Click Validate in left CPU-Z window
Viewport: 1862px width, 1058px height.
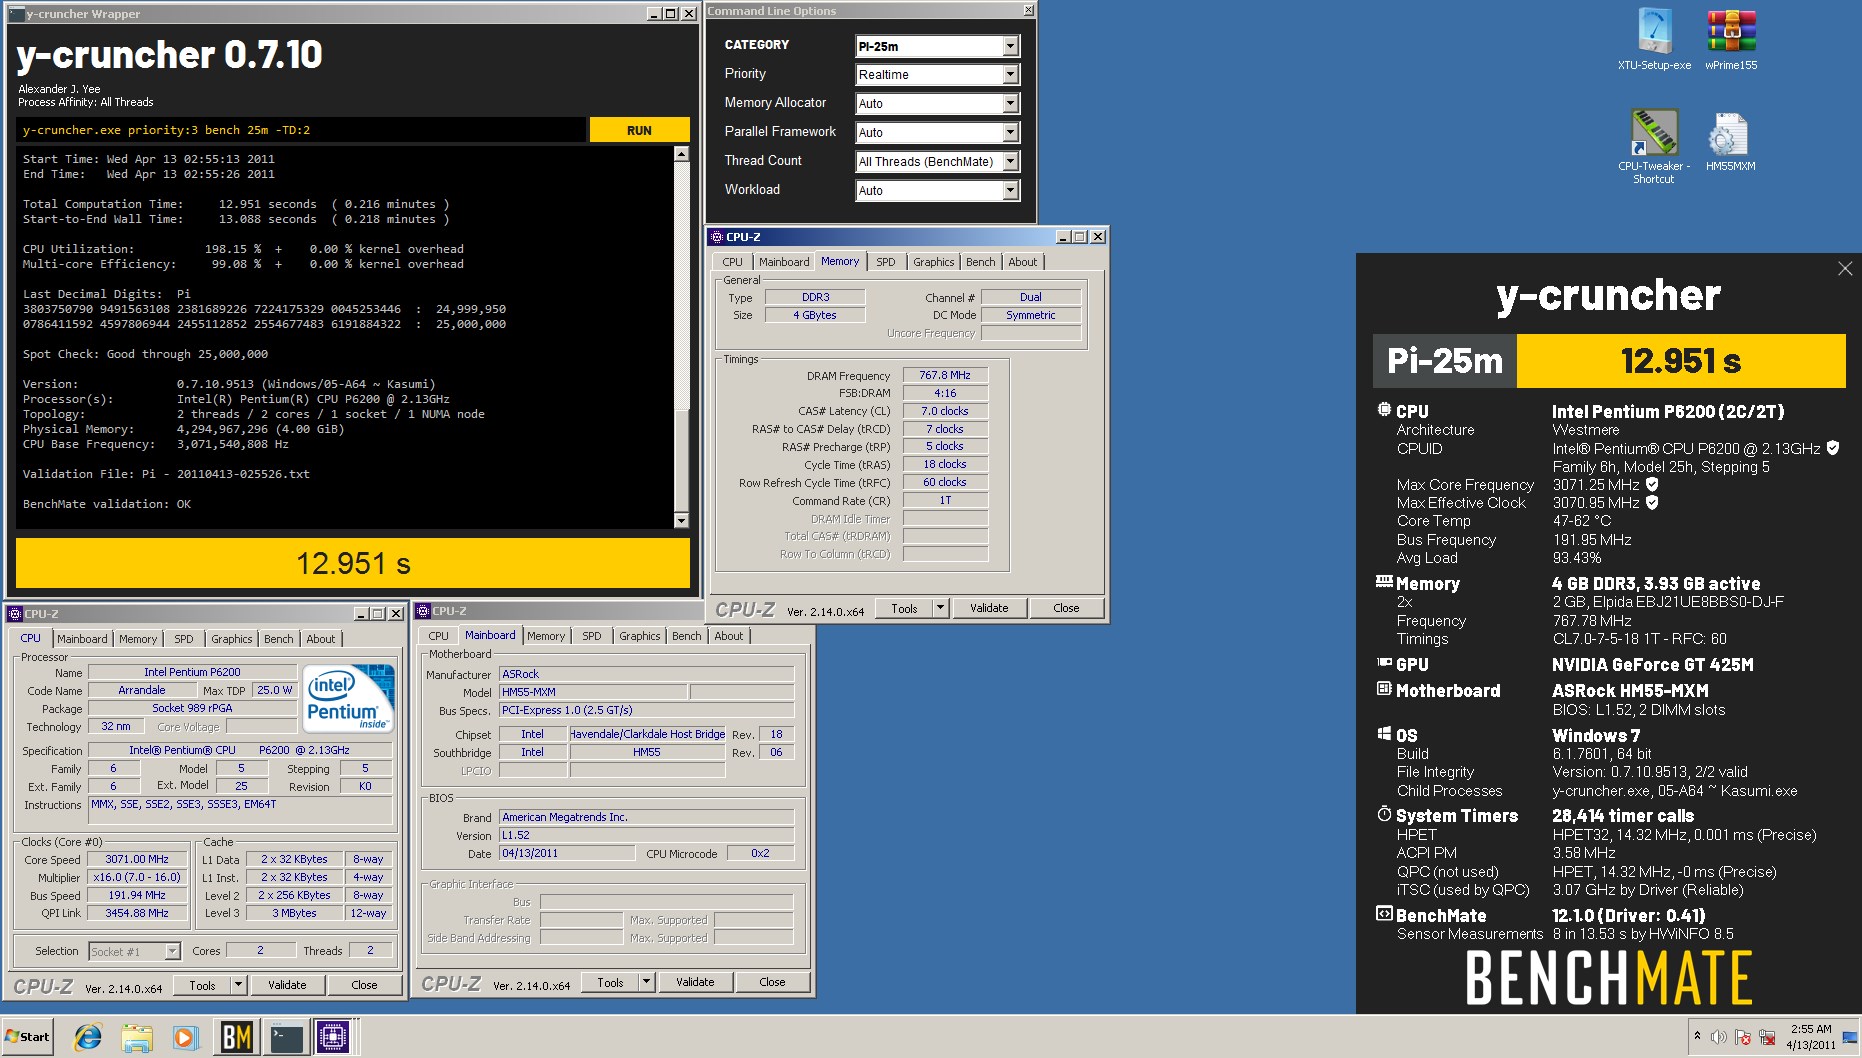click(x=287, y=985)
